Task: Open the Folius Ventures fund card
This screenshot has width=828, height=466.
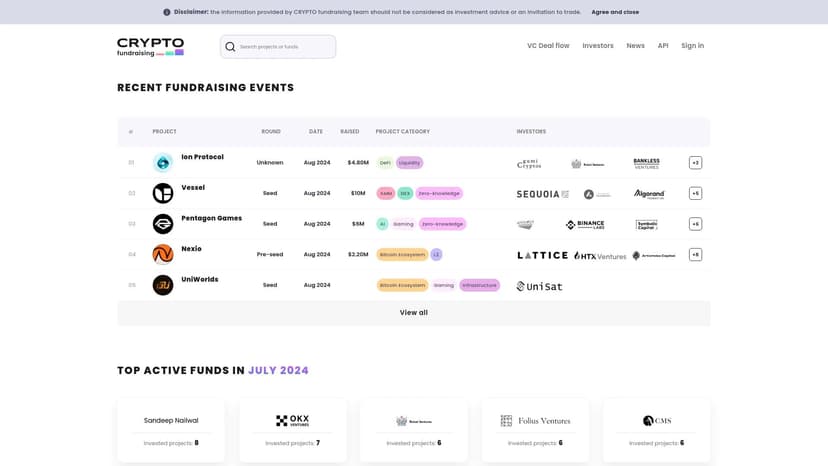Action: (535, 431)
